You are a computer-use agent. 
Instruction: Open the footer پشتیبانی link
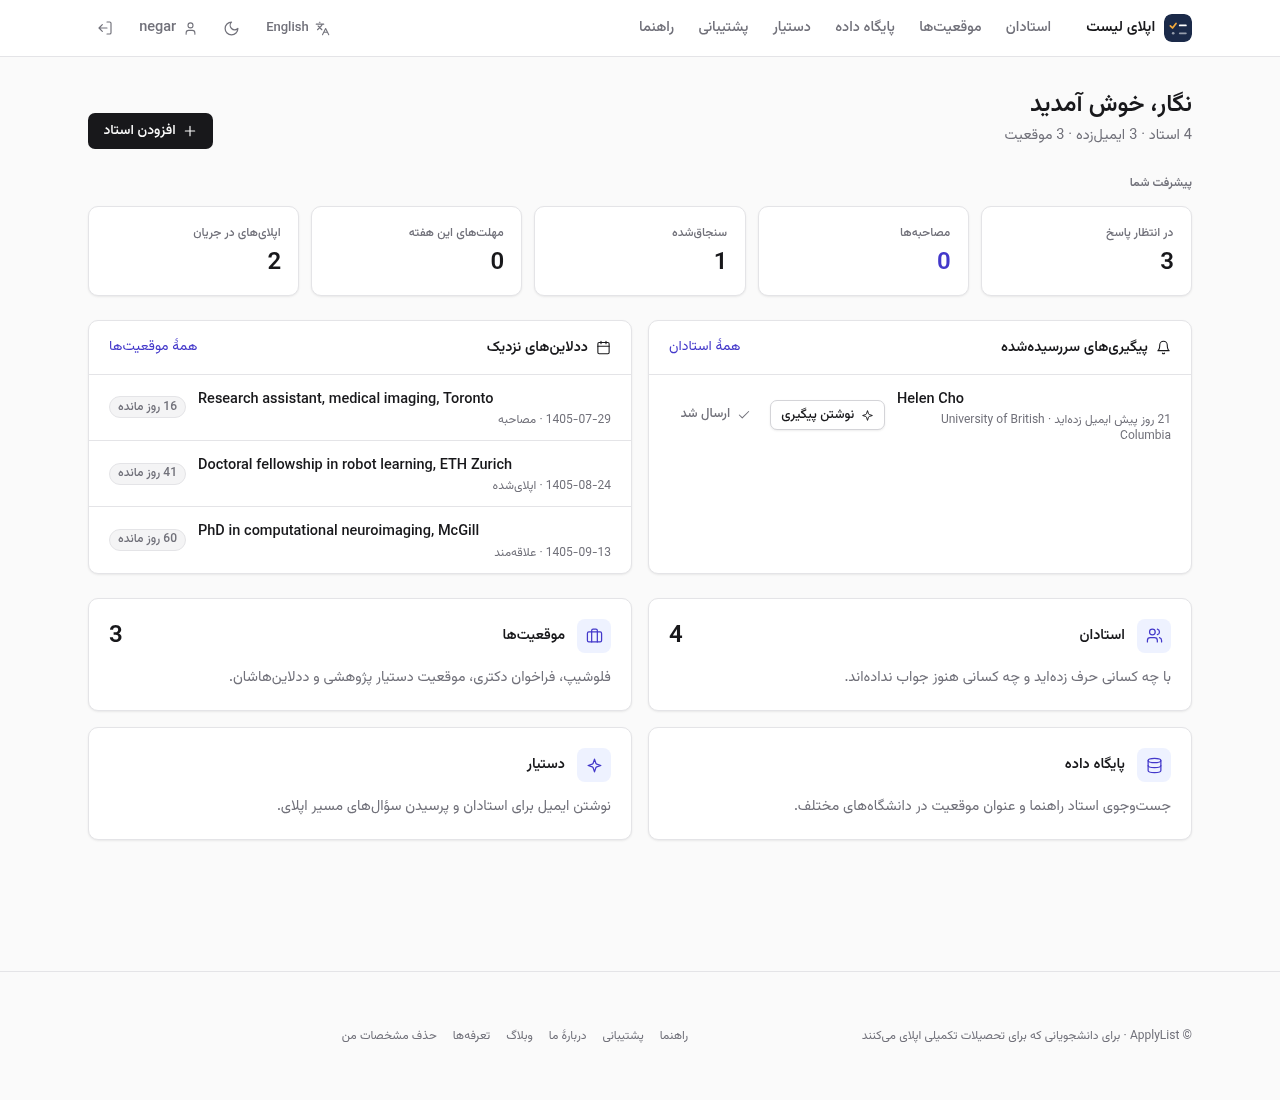point(623,1036)
